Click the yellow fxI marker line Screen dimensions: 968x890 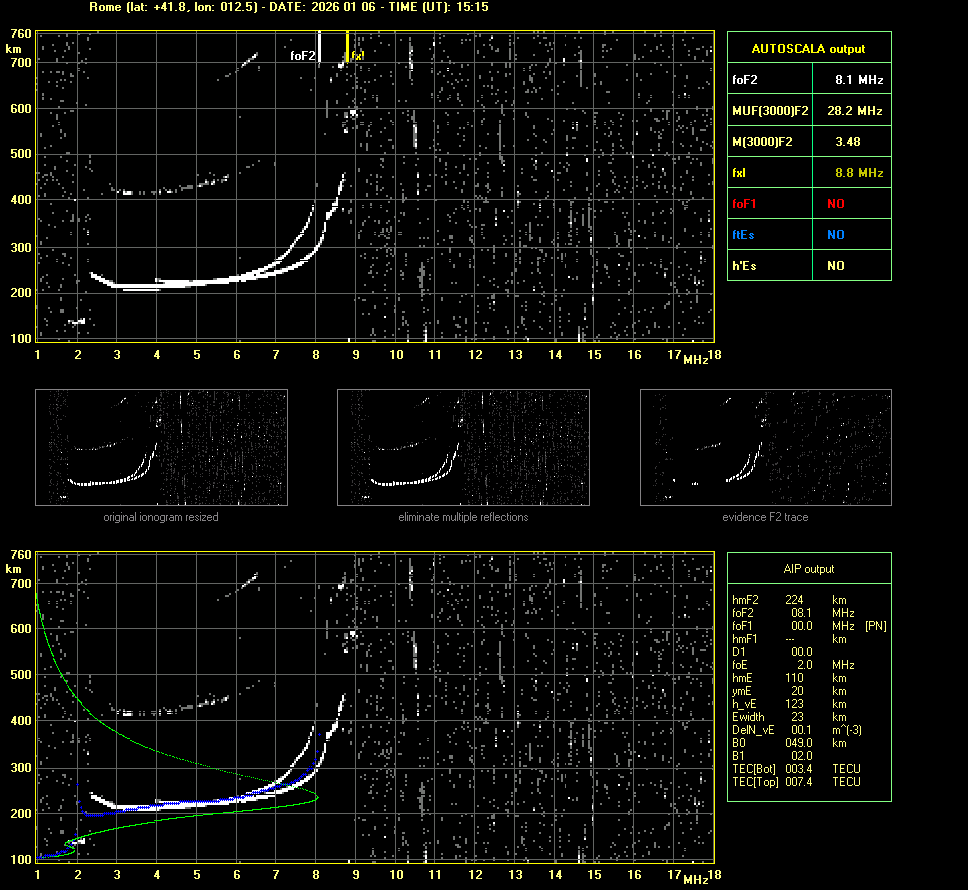click(347, 44)
